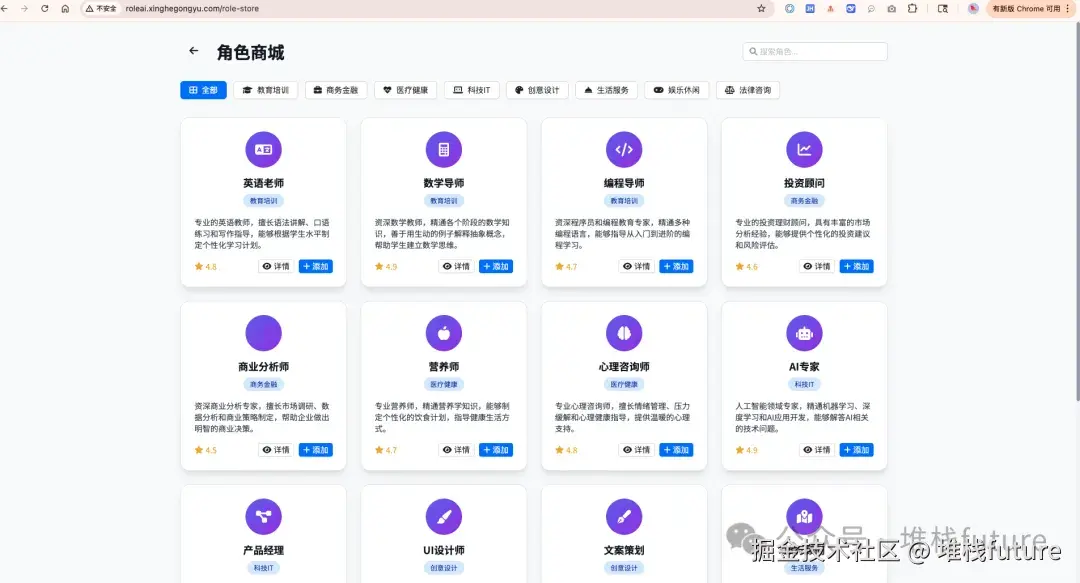
Task: Click the apple icon on 营养师 card
Action: (x=444, y=332)
